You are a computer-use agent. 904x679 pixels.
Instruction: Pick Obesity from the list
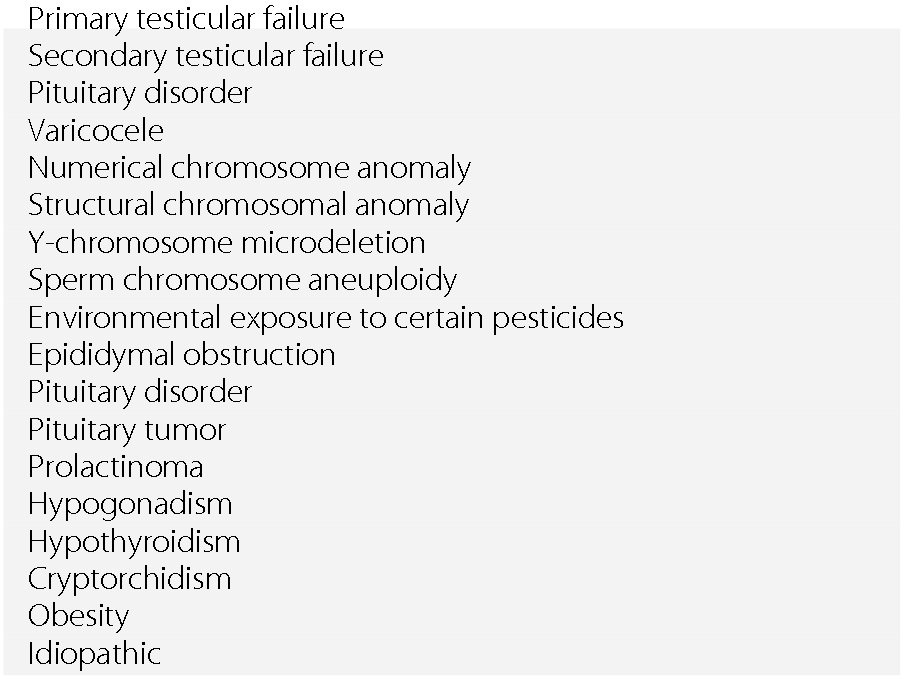tap(78, 616)
